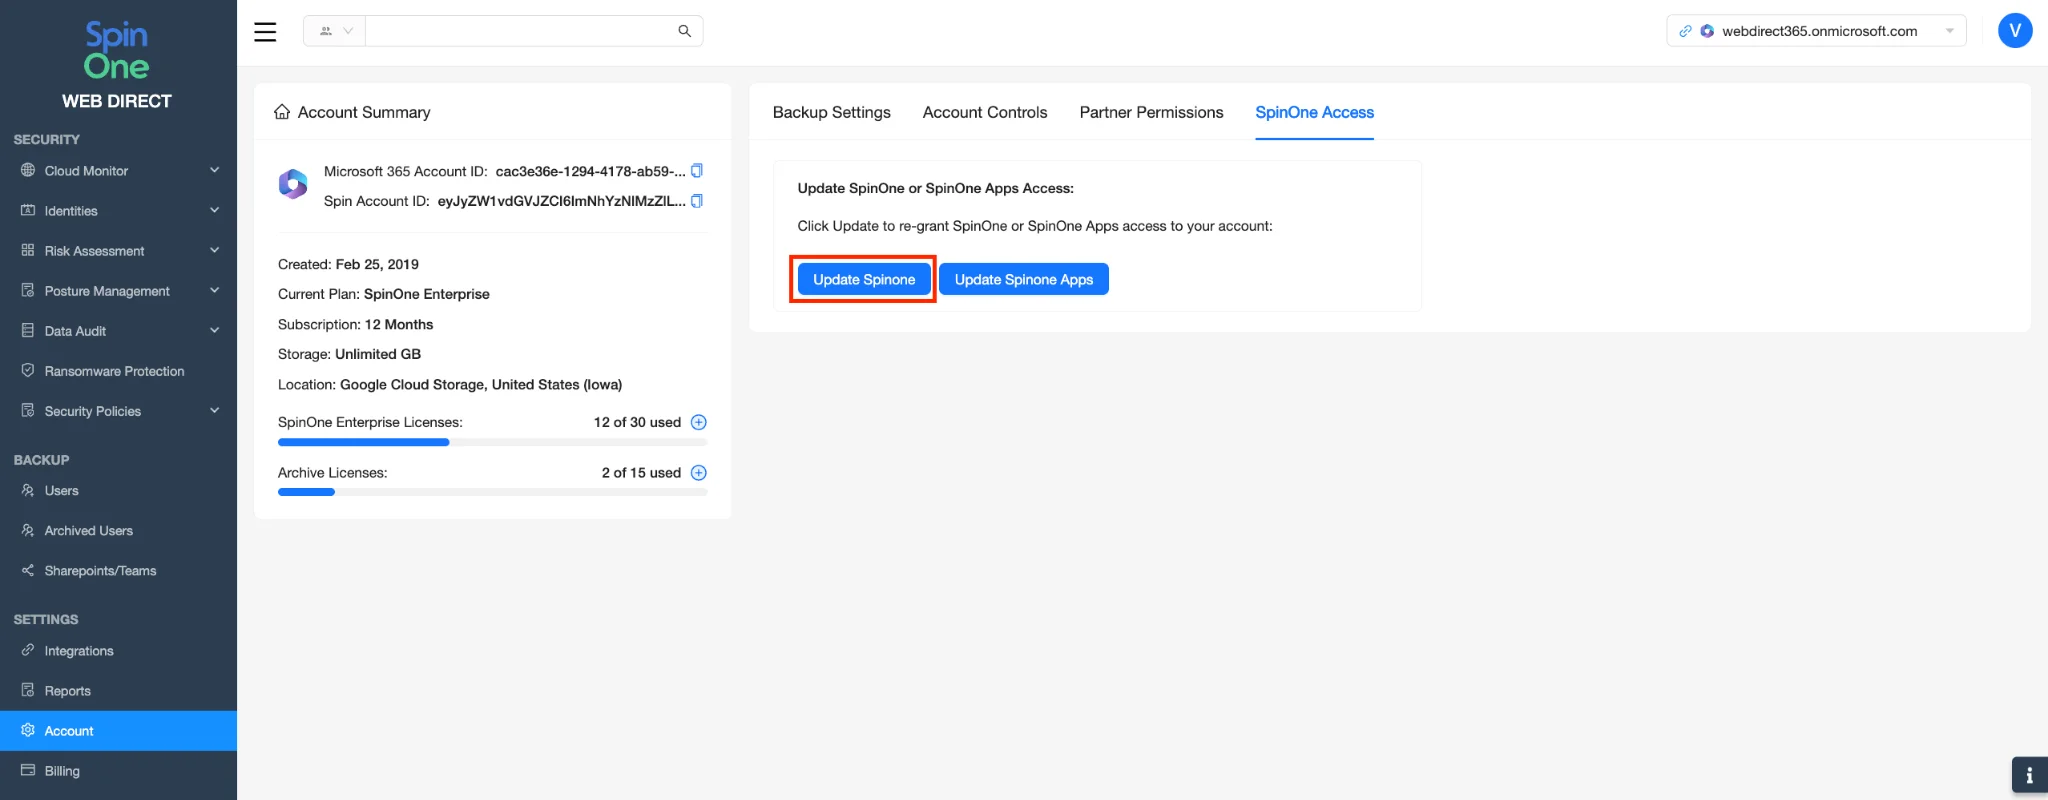Switch to the Backup Settings tab
This screenshot has height=800, width=2048.
click(x=832, y=112)
